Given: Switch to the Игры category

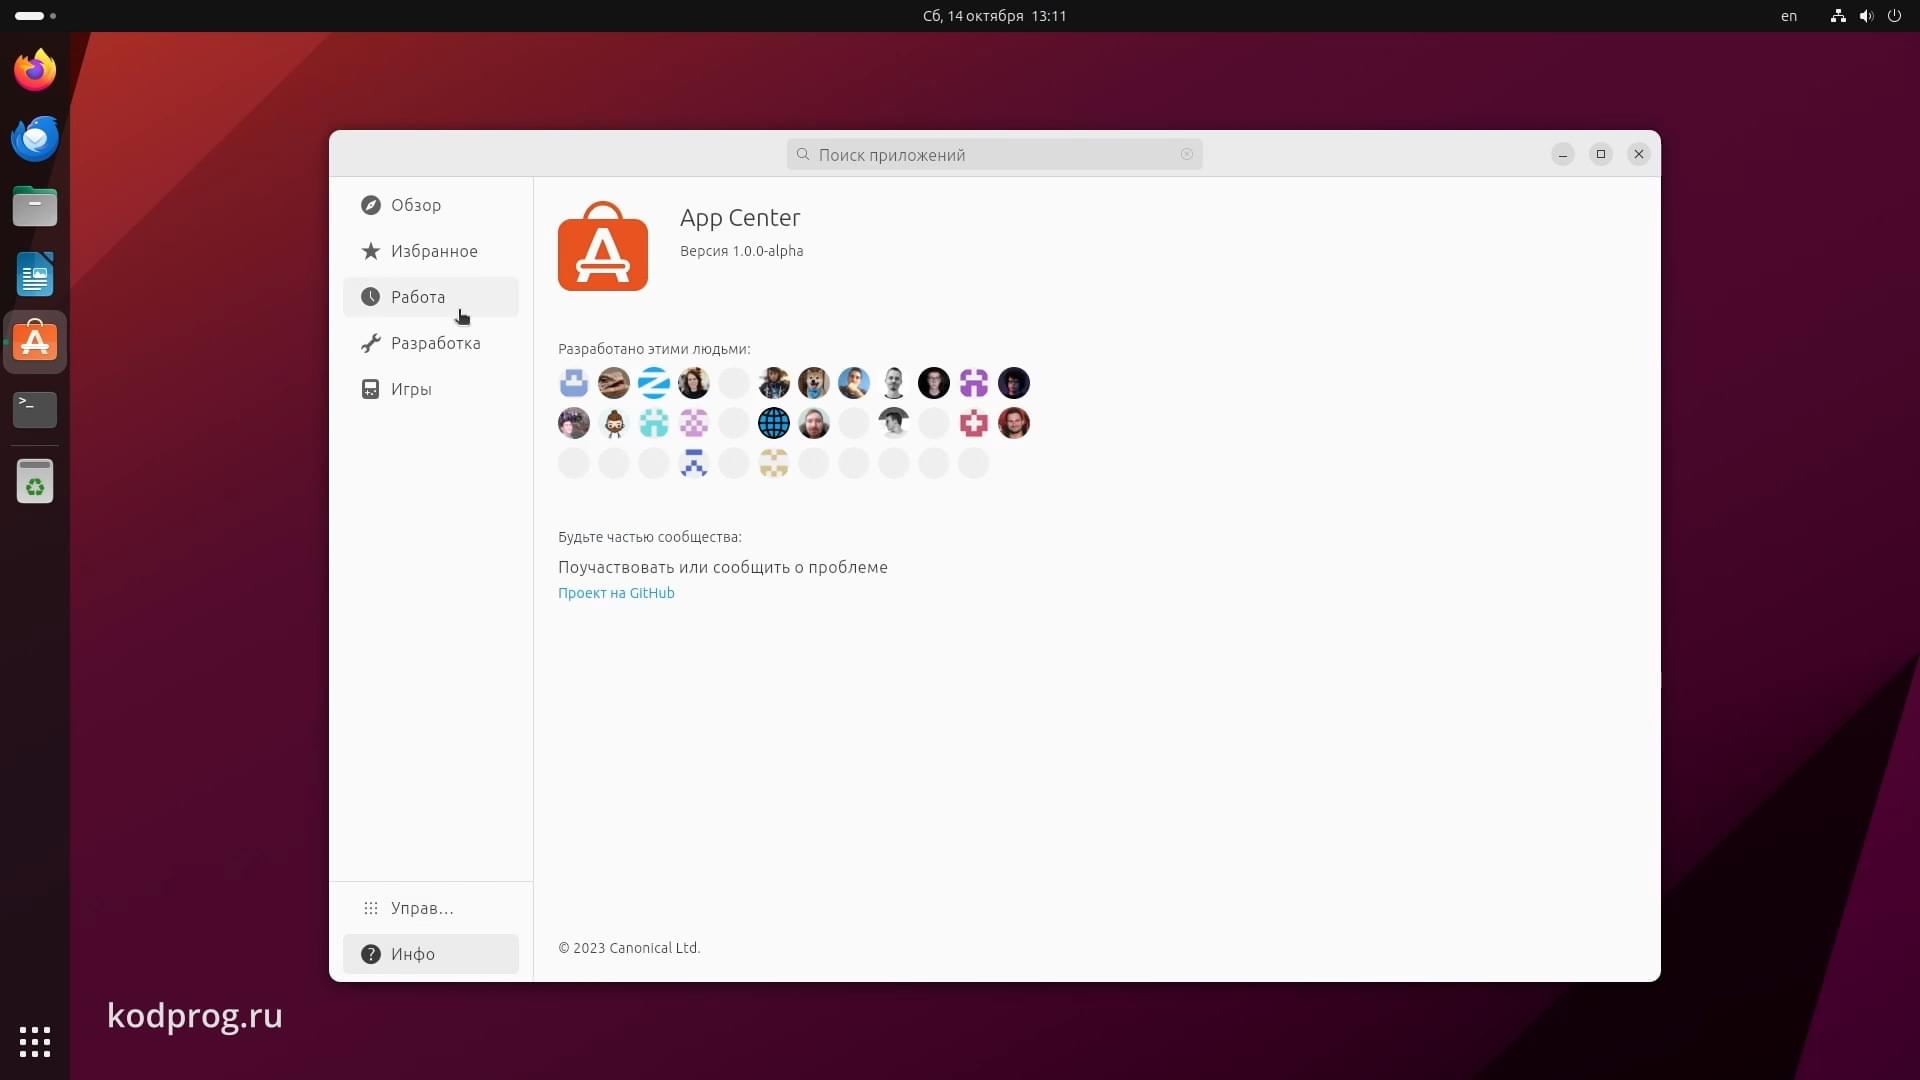Looking at the screenshot, I should (x=431, y=389).
